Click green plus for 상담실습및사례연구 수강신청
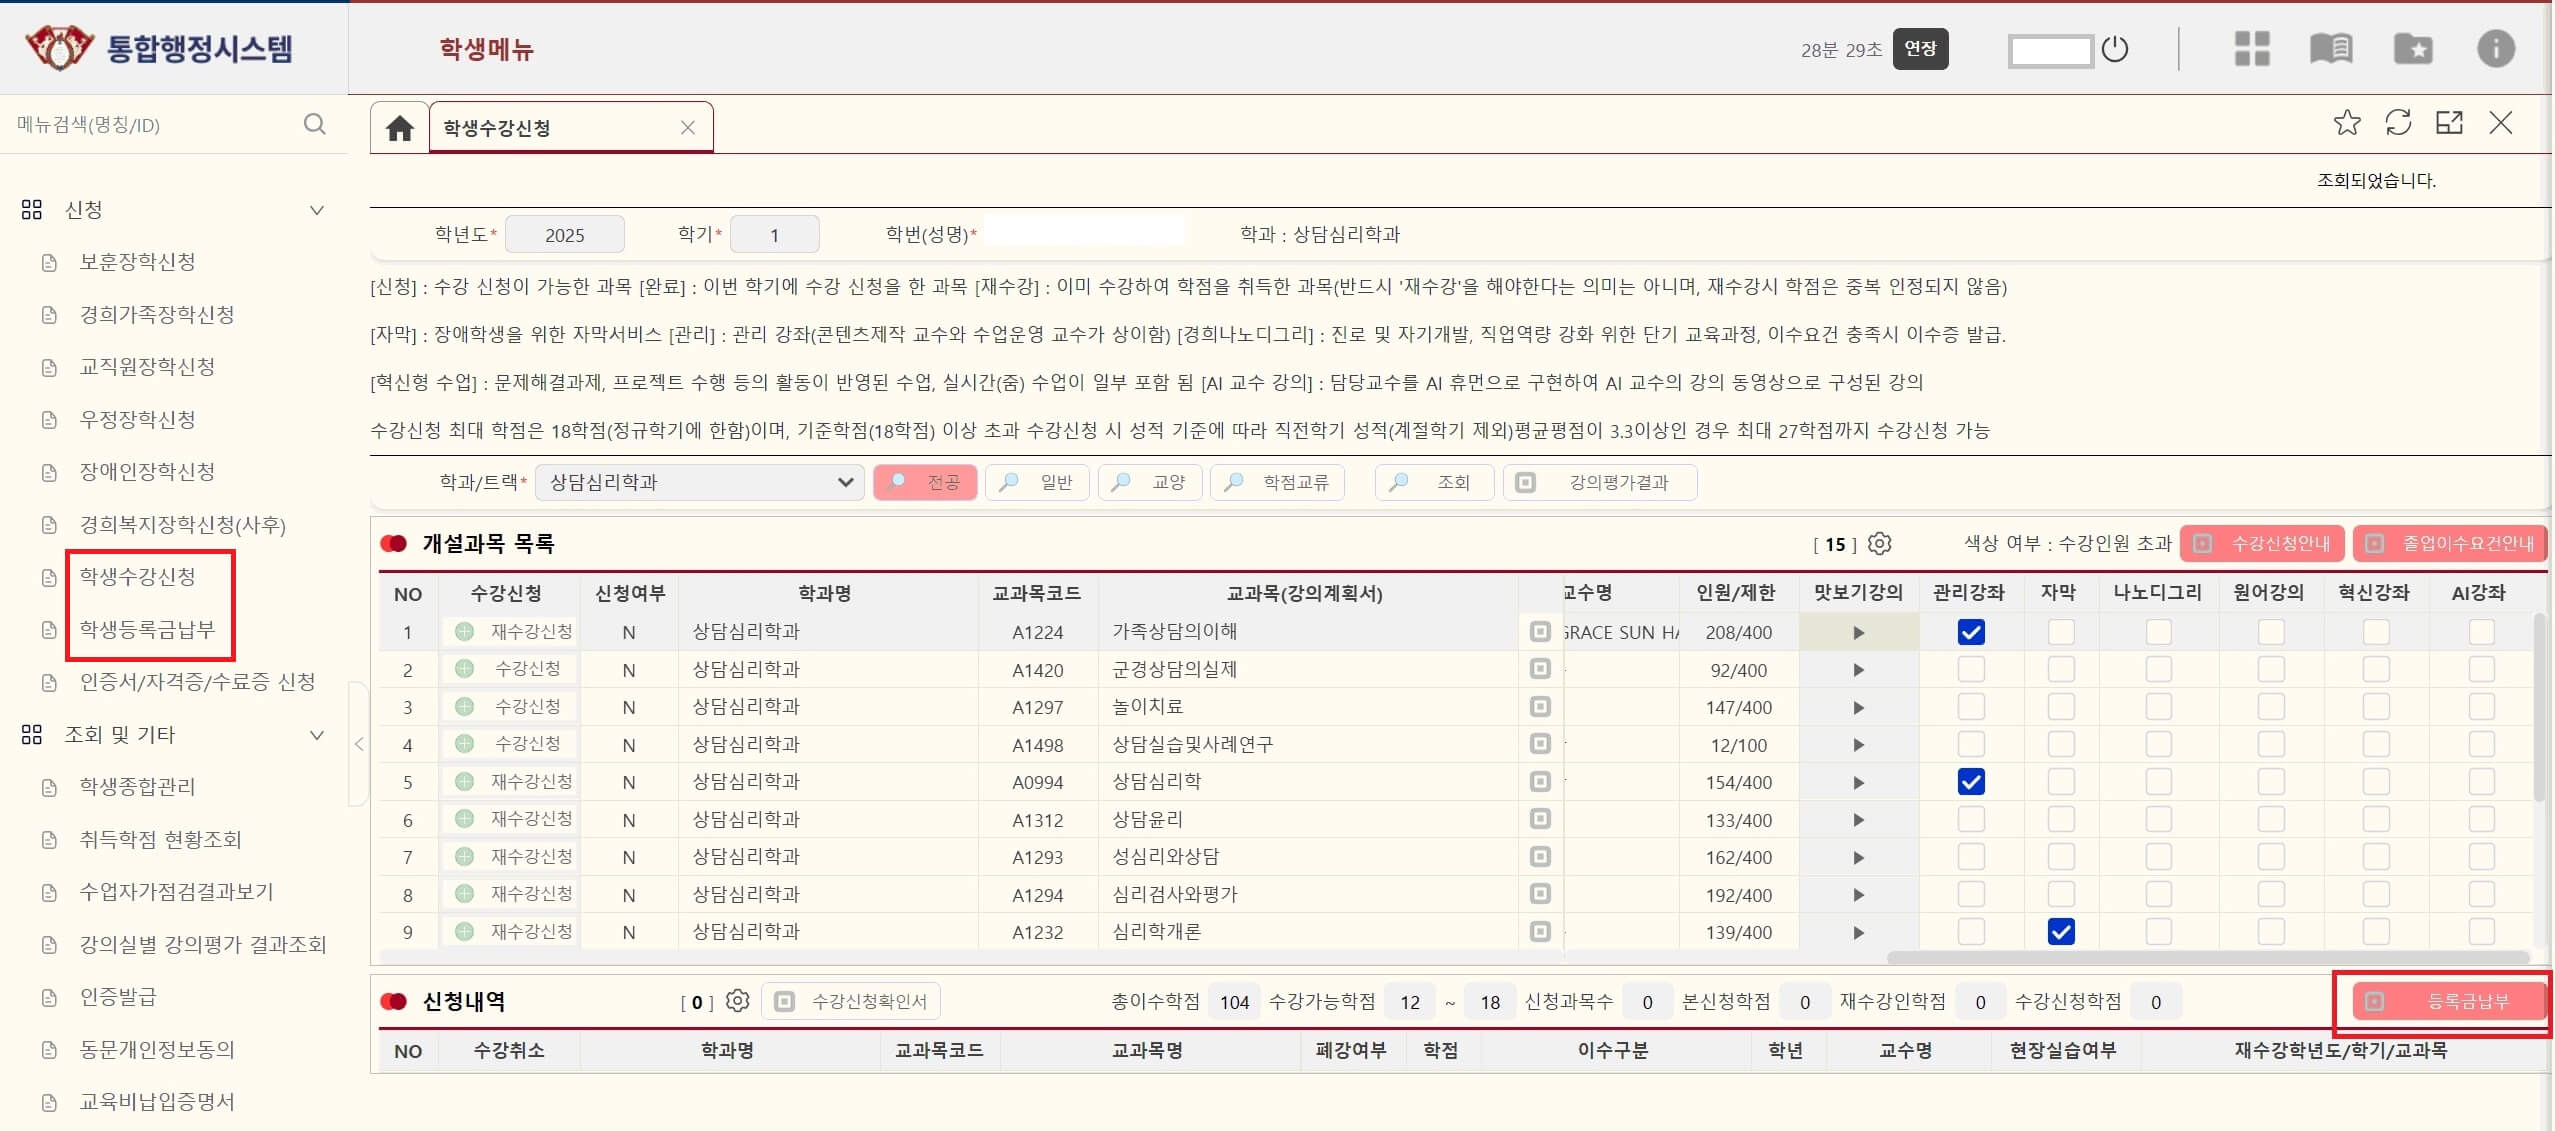This screenshot has height=1131, width=2555. click(464, 744)
